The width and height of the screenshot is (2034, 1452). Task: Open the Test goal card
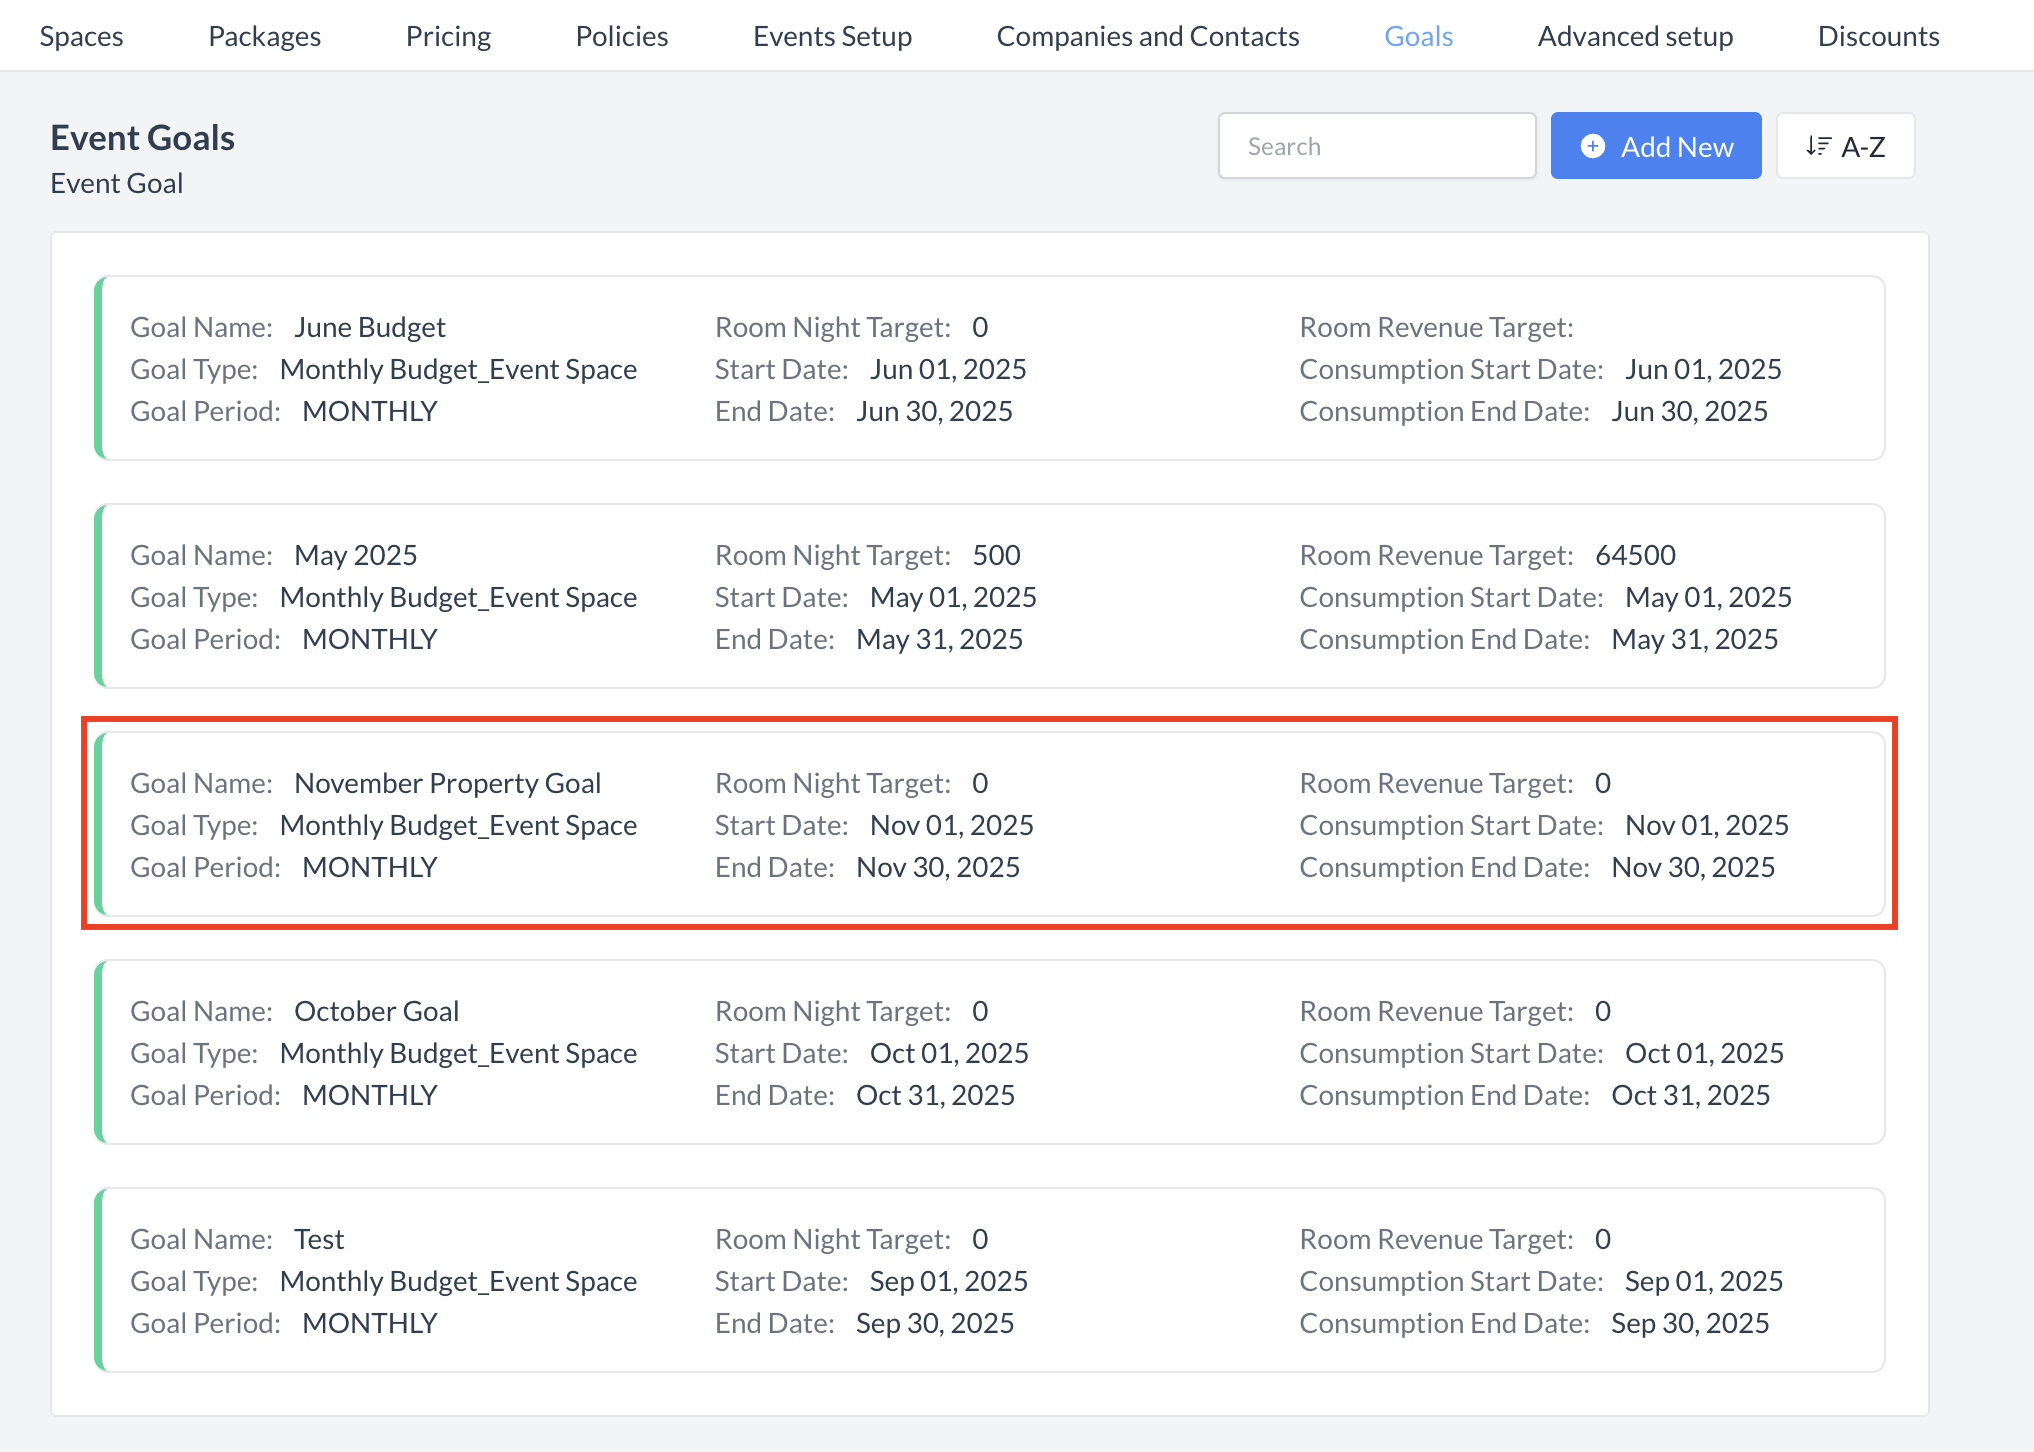coord(990,1280)
